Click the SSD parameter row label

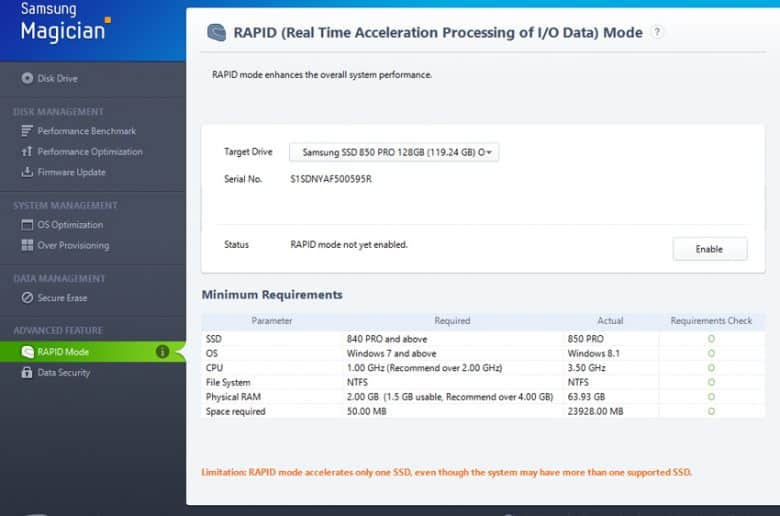click(214, 339)
